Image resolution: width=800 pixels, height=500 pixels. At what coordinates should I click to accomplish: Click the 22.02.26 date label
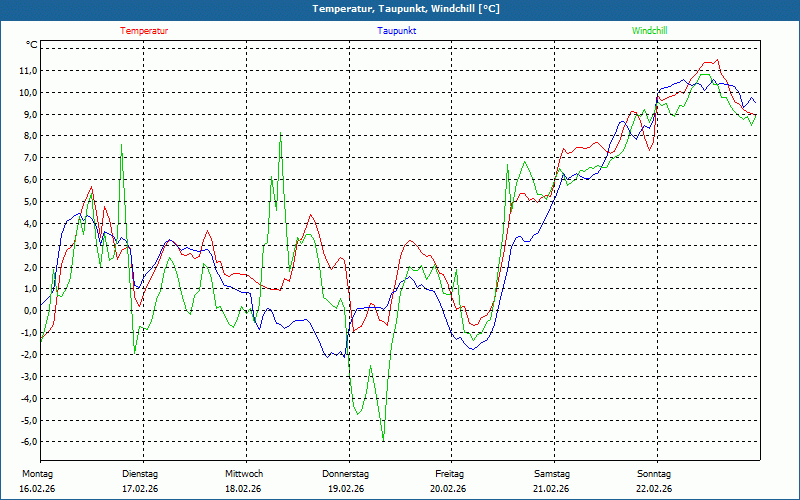point(654,488)
